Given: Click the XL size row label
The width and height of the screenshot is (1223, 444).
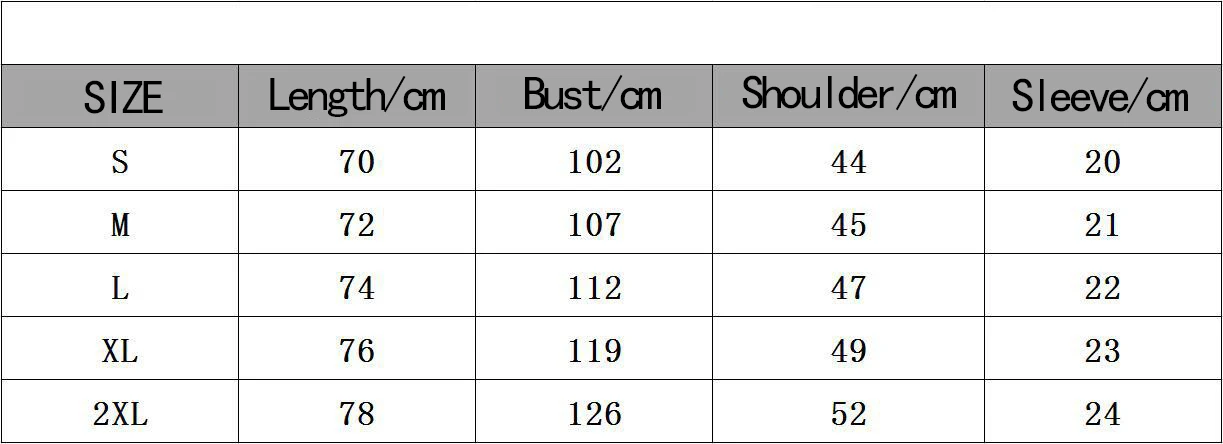Looking at the screenshot, I should [x=120, y=350].
